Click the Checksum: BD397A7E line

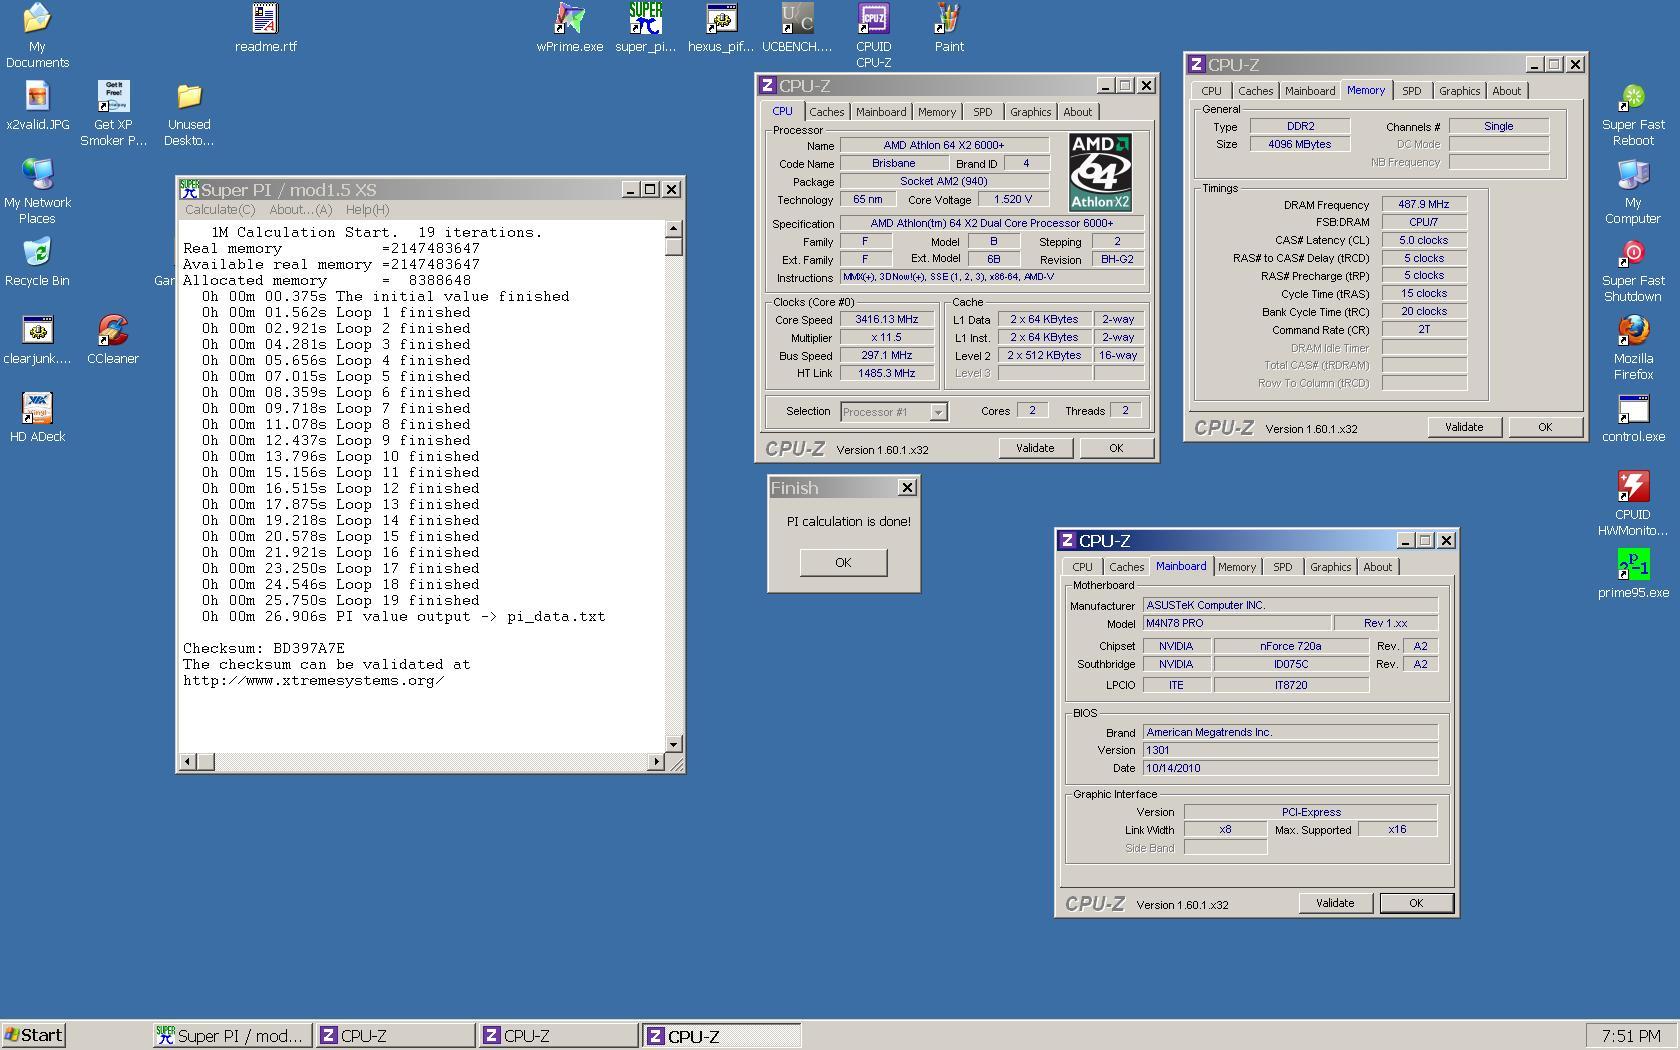(x=264, y=648)
